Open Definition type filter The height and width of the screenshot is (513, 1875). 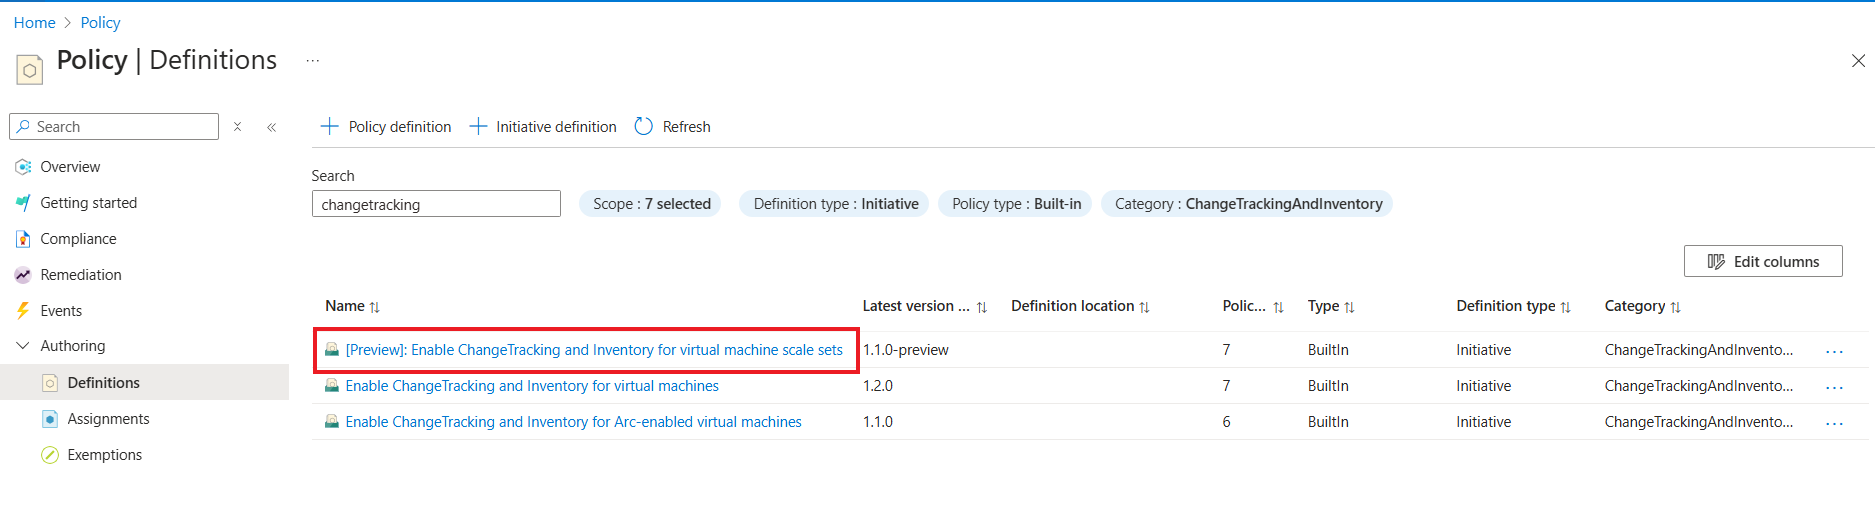tap(835, 204)
